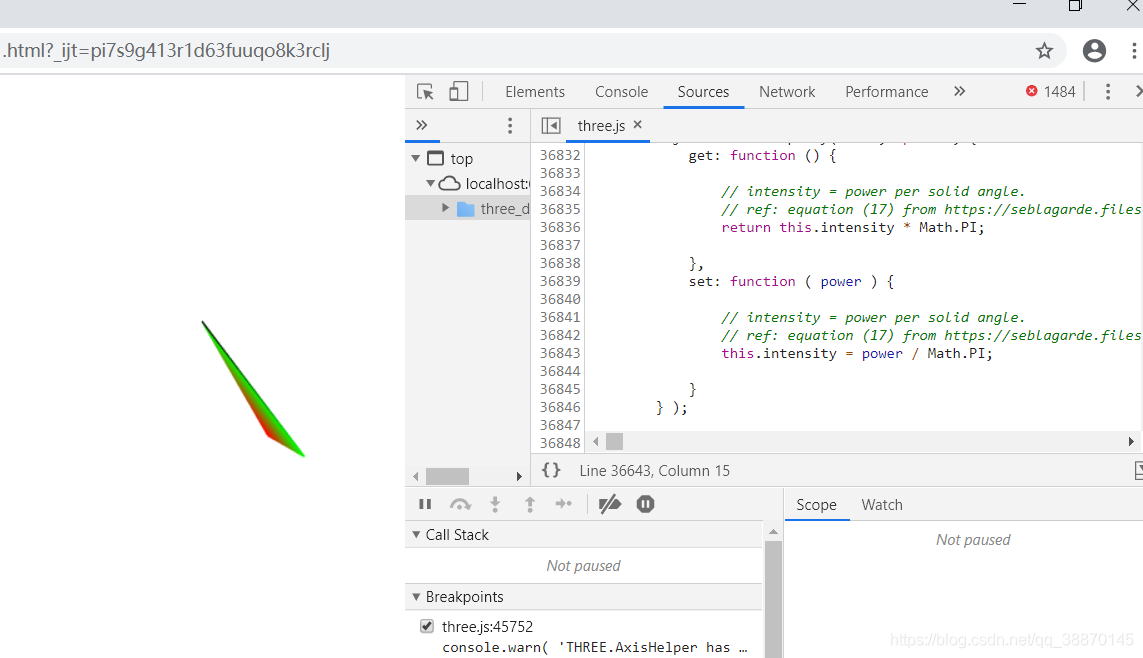
Task: Switch to the Elements tab
Action: pyautogui.click(x=535, y=92)
